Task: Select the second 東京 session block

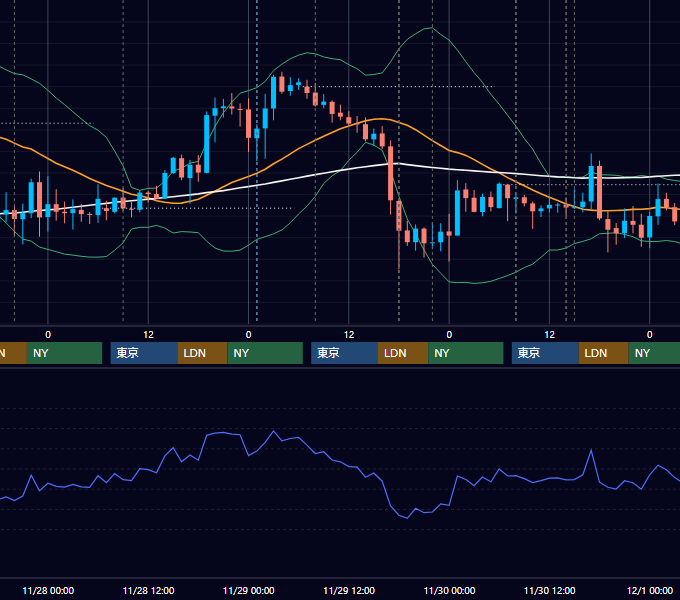Action: click(x=345, y=353)
